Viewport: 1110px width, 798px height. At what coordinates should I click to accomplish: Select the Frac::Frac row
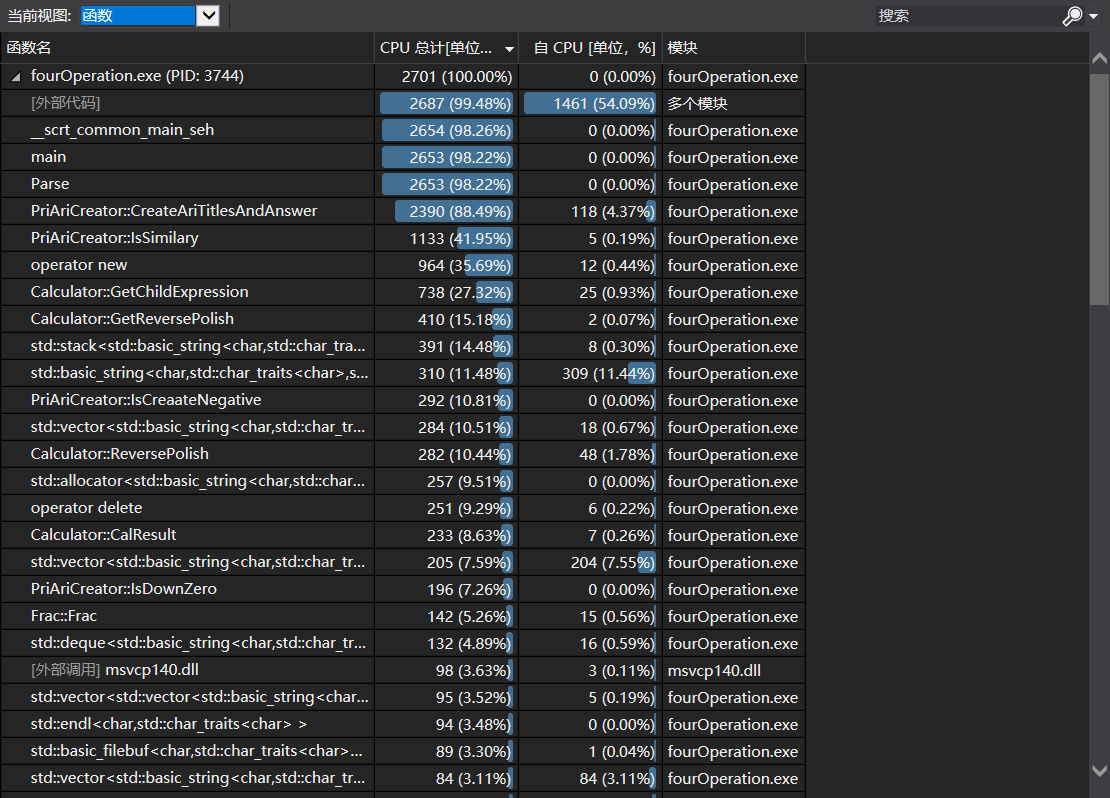pyautogui.click(x=402, y=616)
